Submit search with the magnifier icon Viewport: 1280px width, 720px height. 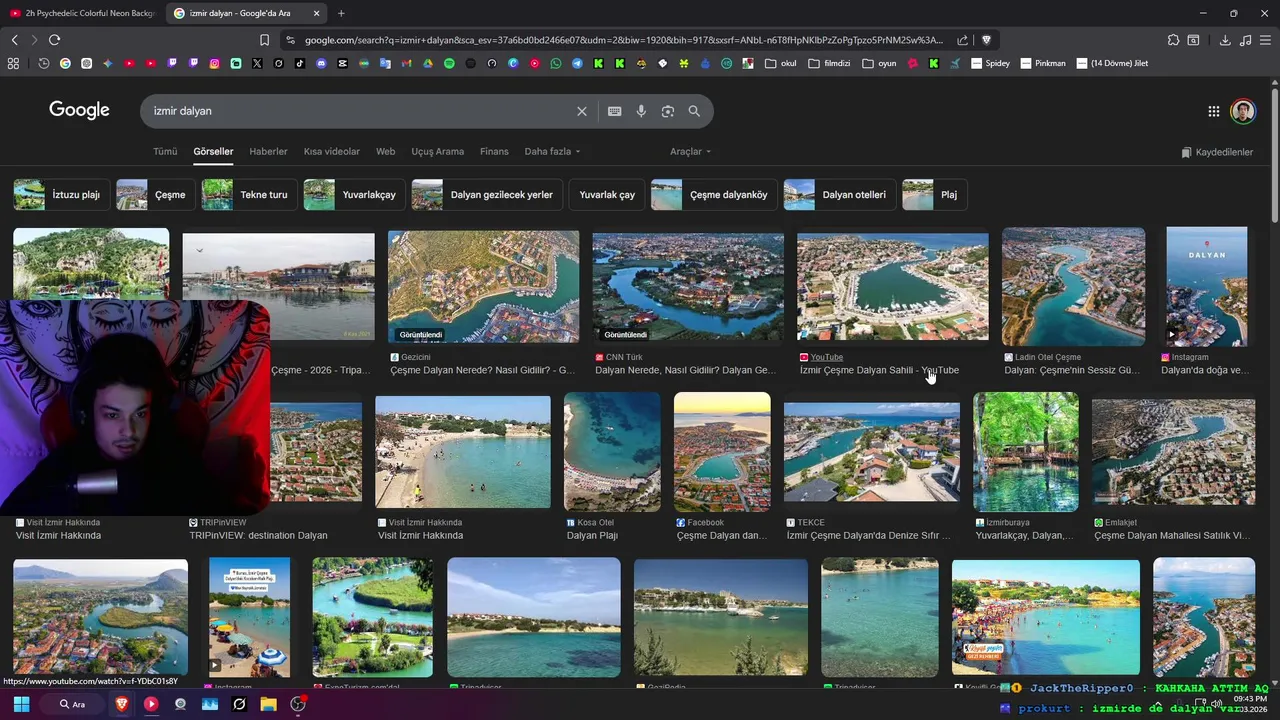[x=694, y=111]
